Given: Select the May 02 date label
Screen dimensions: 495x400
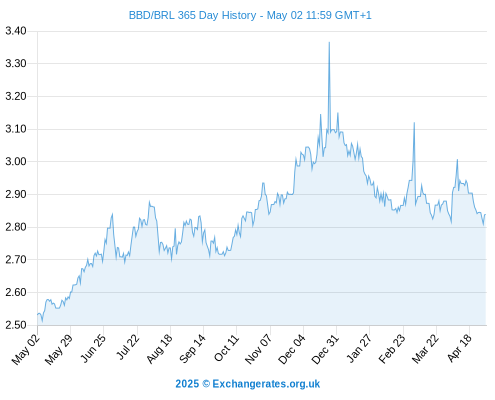Looking at the screenshot, I should [26, 349].
